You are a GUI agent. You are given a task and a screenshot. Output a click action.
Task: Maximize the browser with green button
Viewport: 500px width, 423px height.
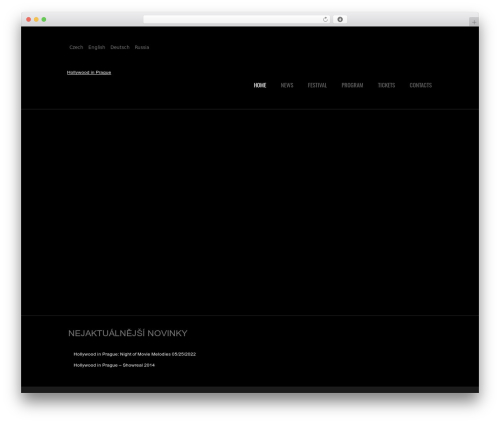[x=44, y=19]
